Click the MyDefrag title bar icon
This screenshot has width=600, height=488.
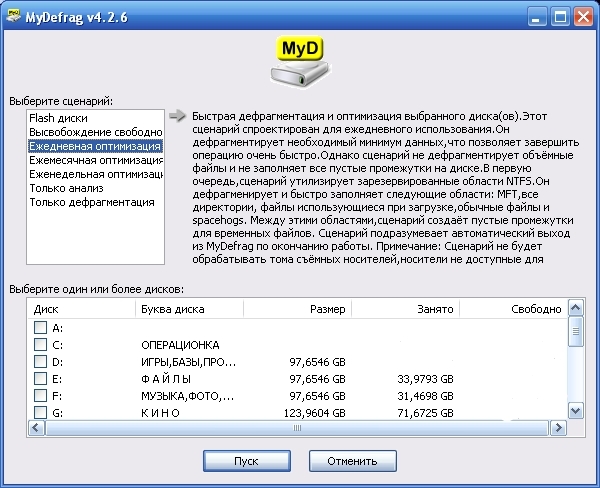[x=13, y=16]
